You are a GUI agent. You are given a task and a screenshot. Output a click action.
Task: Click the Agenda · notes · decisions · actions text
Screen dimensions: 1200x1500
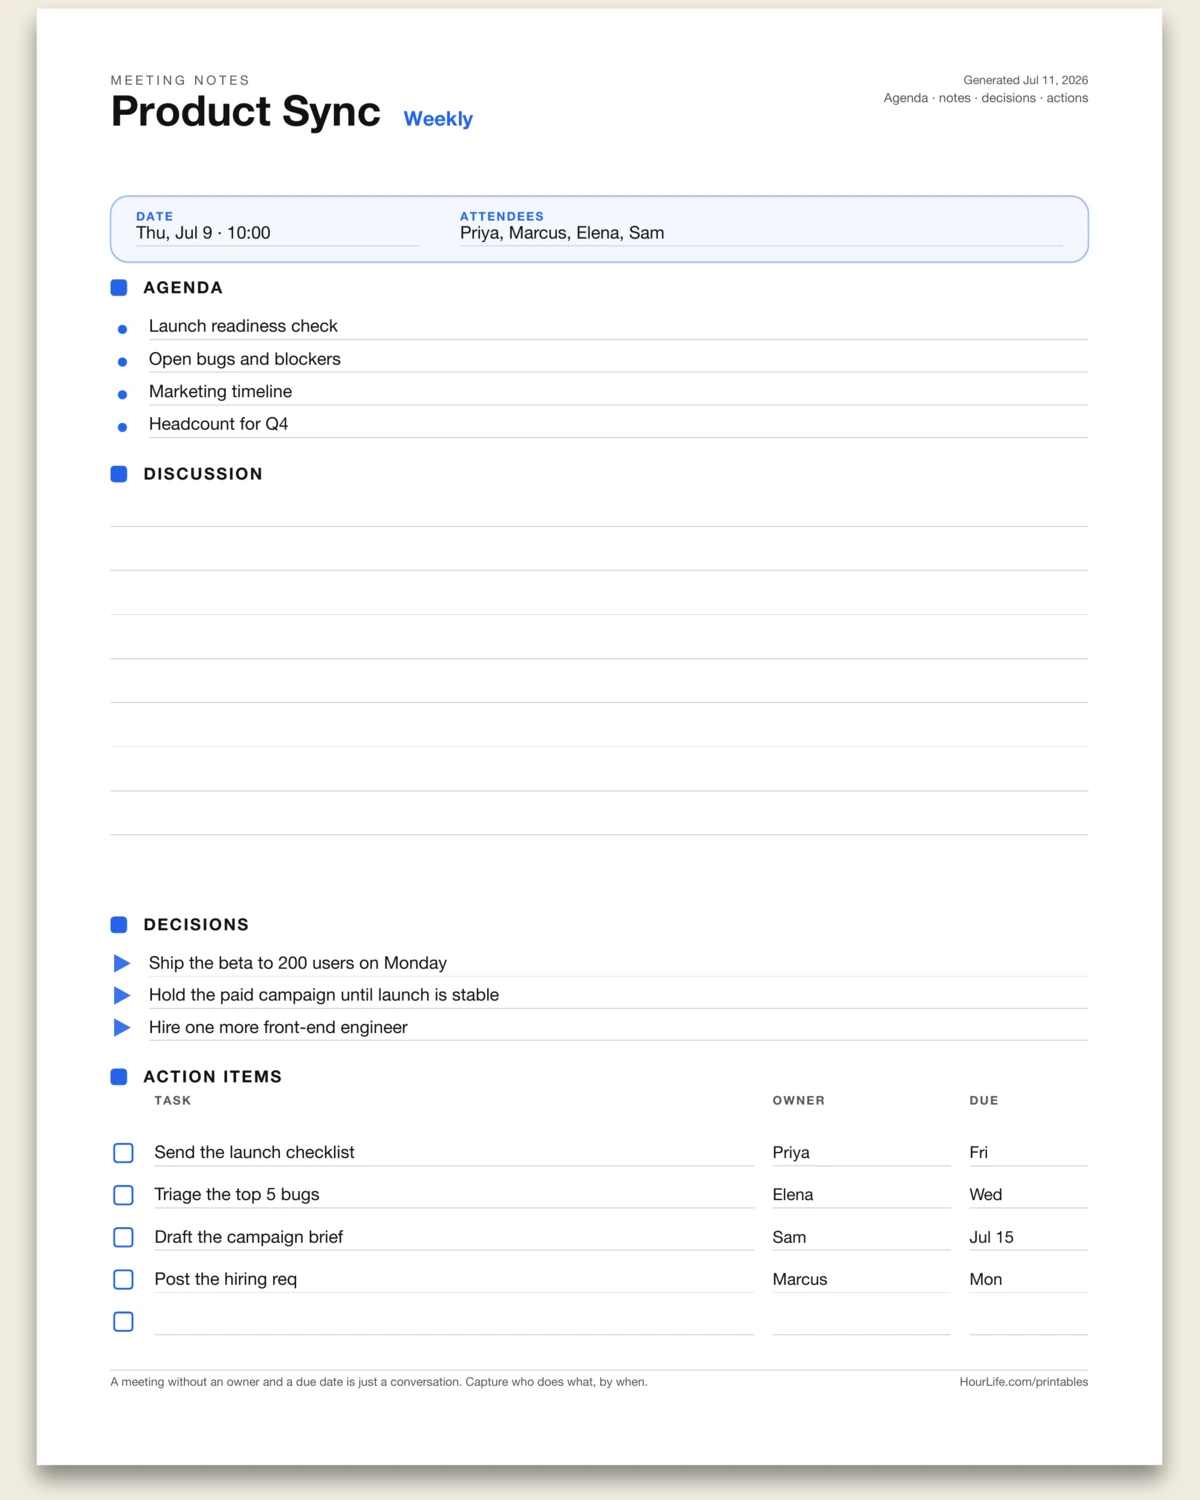[985, 98]
